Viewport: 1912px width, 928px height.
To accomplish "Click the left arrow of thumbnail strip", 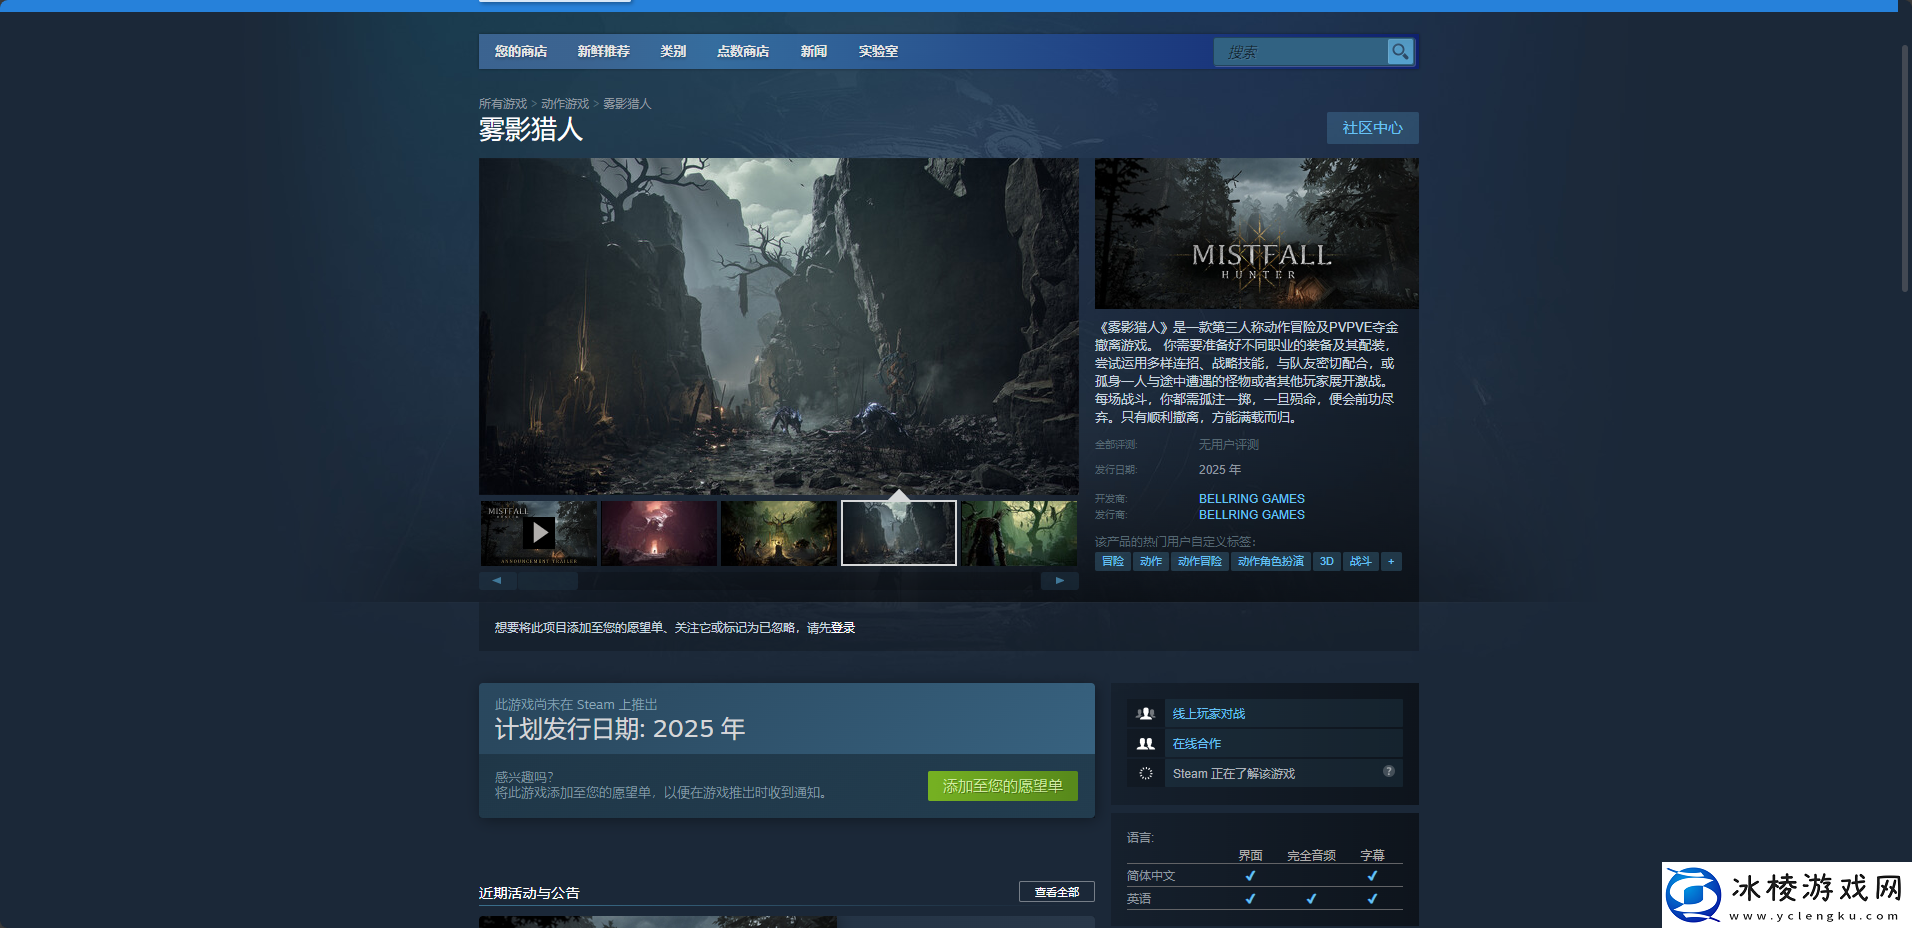I will (x=497, y=580).
